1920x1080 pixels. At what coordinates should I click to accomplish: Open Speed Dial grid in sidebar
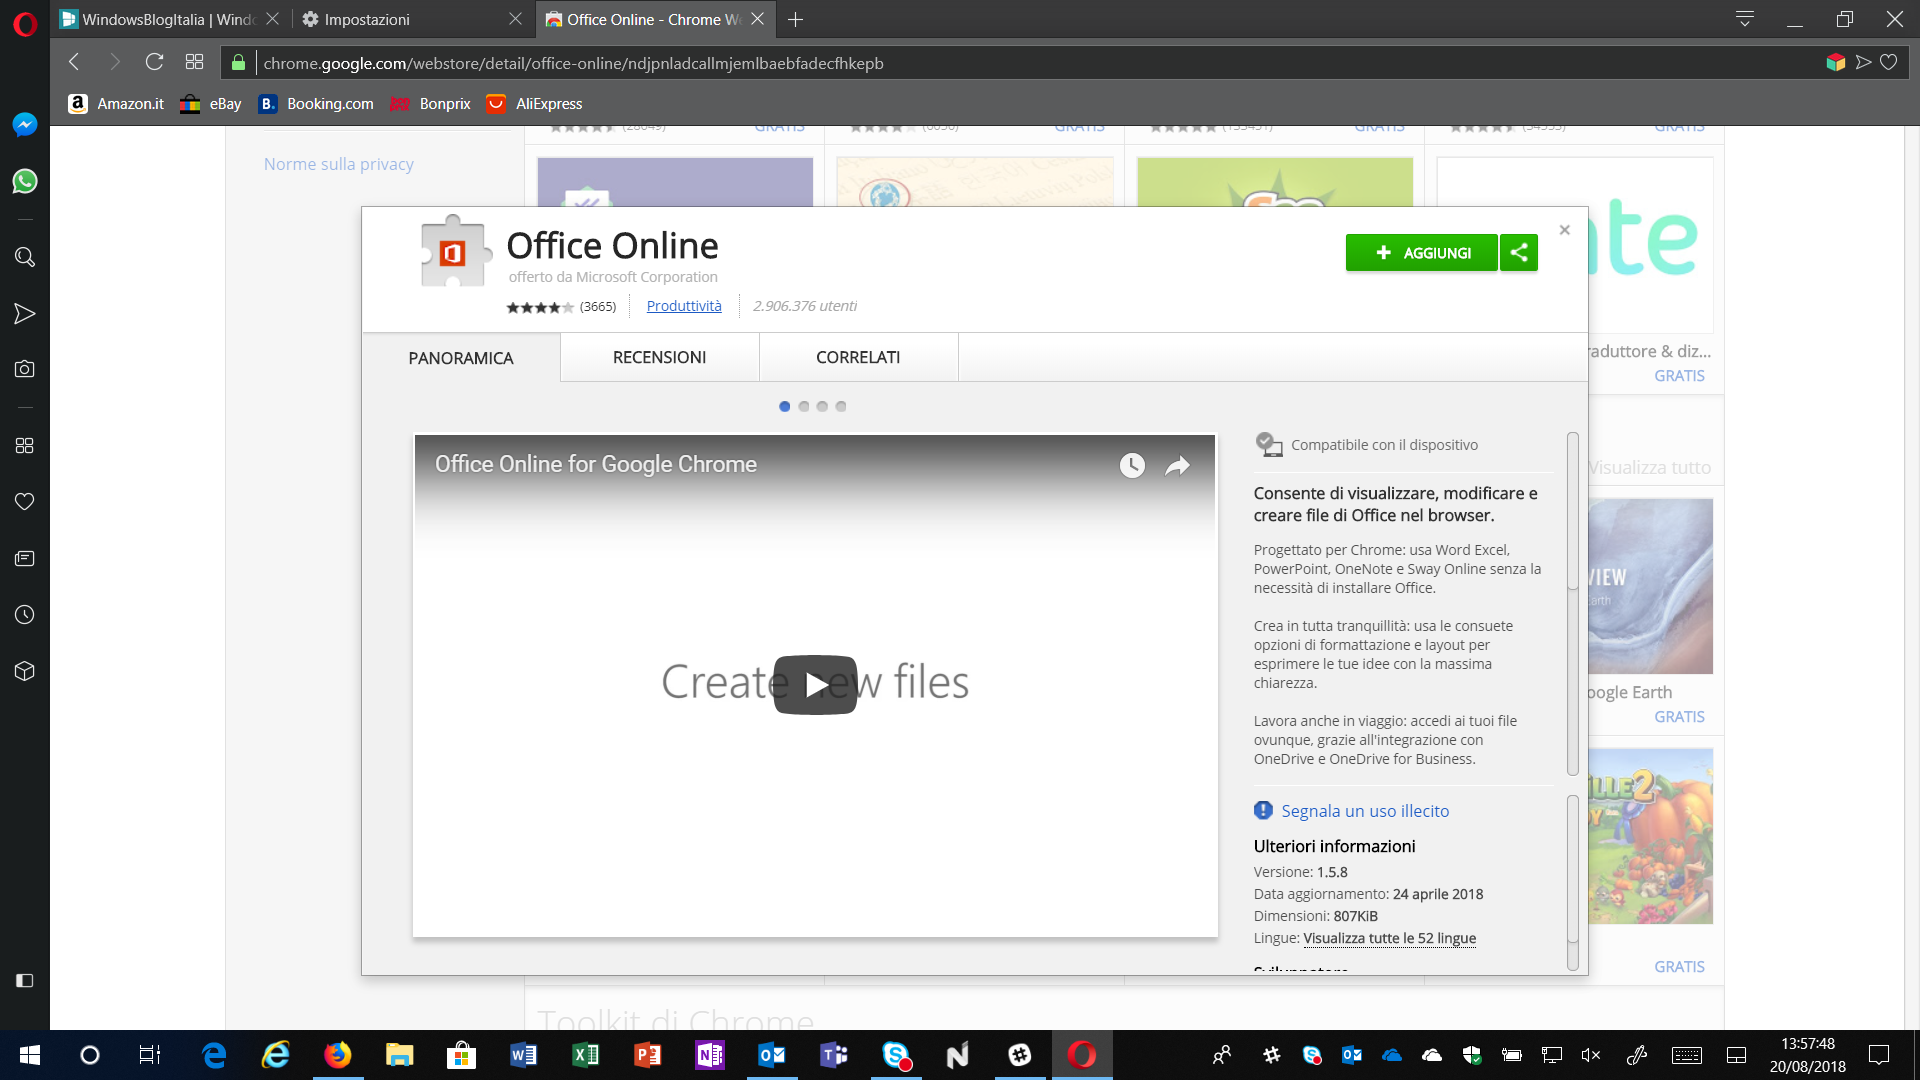[25, 446]
